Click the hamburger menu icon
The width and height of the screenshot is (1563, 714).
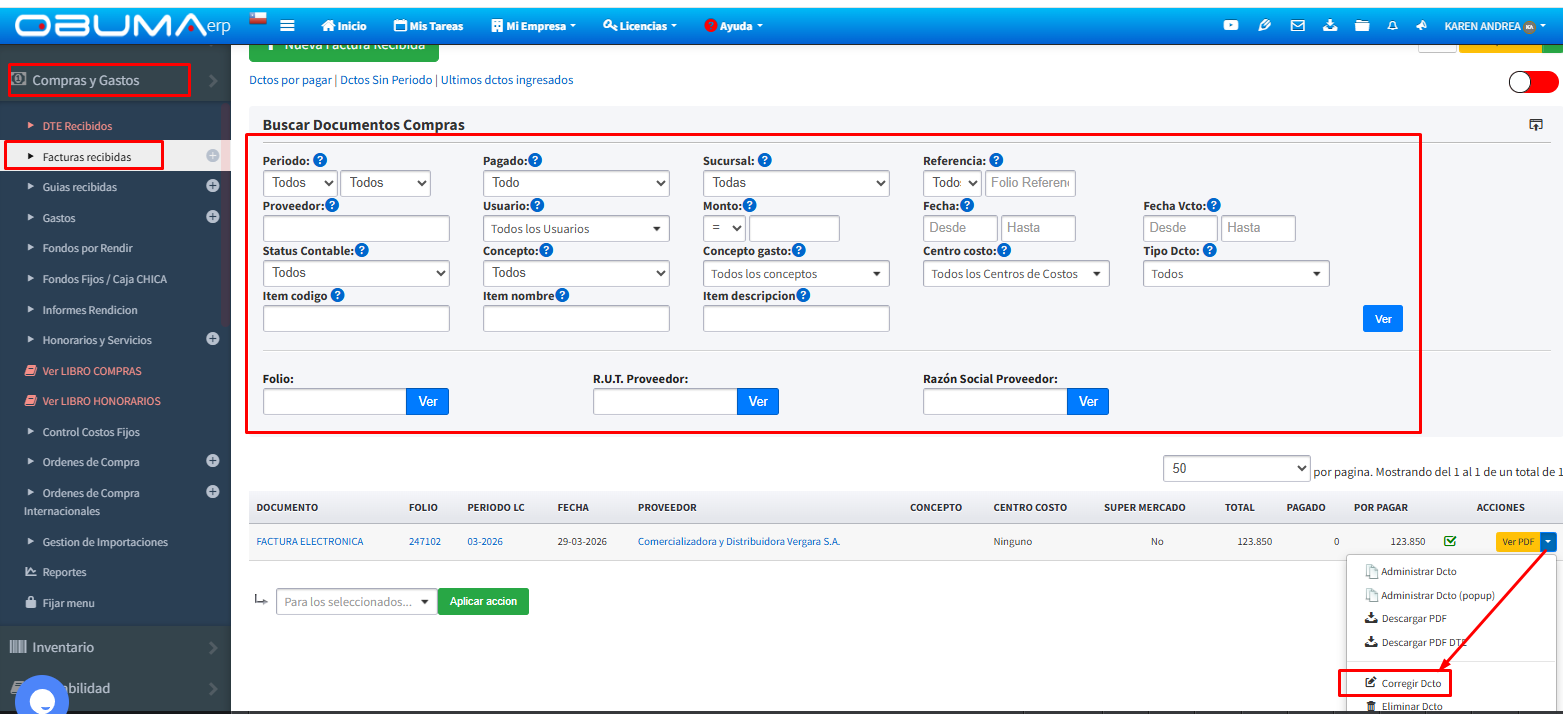[287, 26]
